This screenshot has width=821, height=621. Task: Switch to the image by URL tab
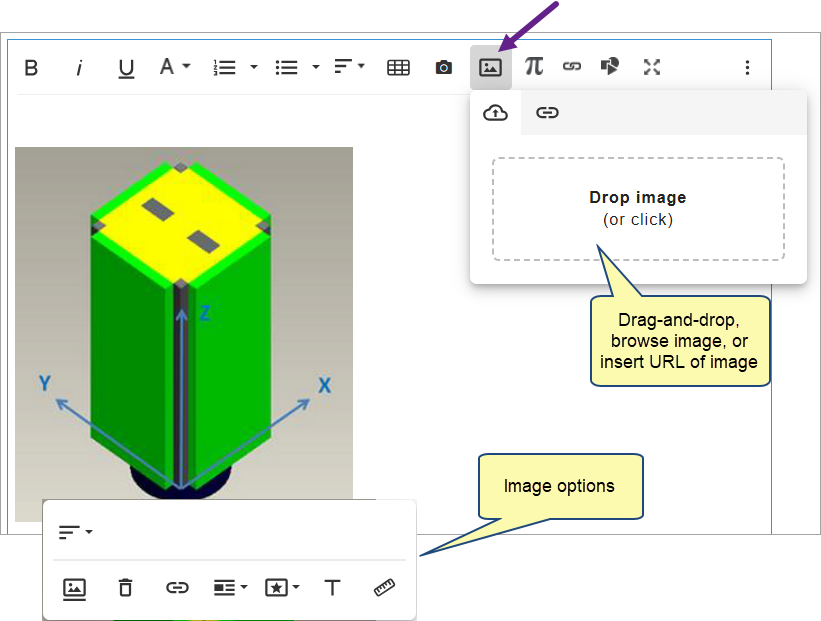pyautogui.click(x=547, y=113)
